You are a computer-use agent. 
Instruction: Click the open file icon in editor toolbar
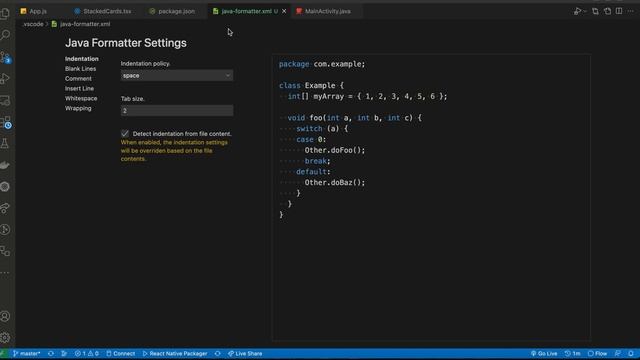point(607,11)
